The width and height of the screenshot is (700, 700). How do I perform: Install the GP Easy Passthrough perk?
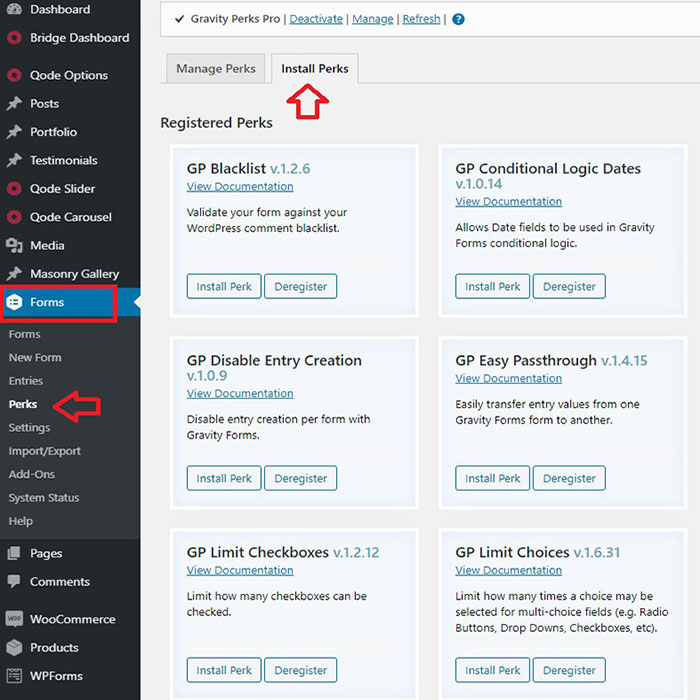(492, 479)
